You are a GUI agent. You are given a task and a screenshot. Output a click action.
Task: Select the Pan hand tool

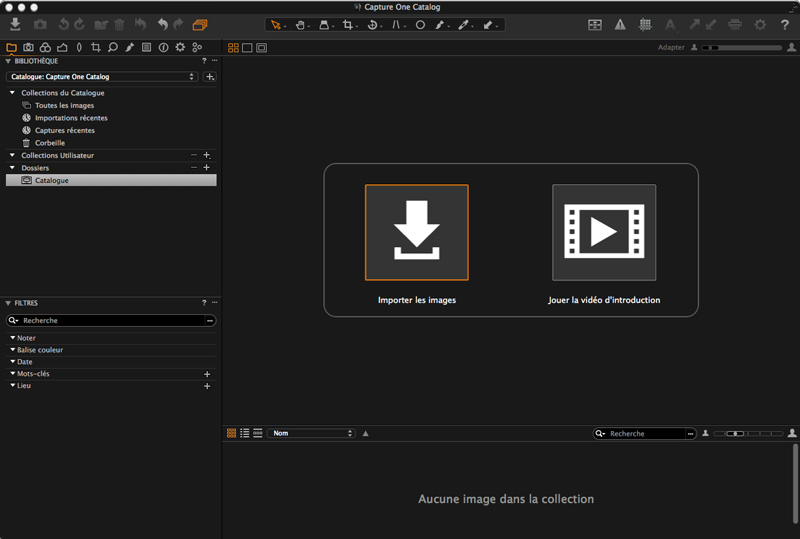(x=301, y=24)
